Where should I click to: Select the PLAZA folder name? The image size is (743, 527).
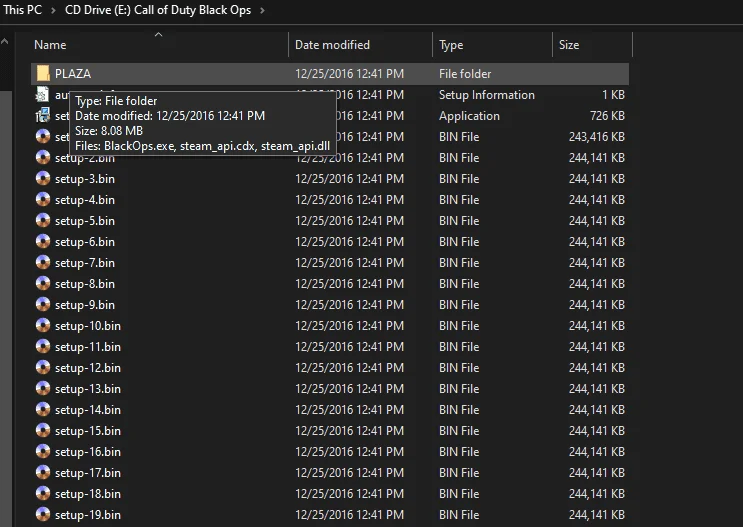click(72, 73)
